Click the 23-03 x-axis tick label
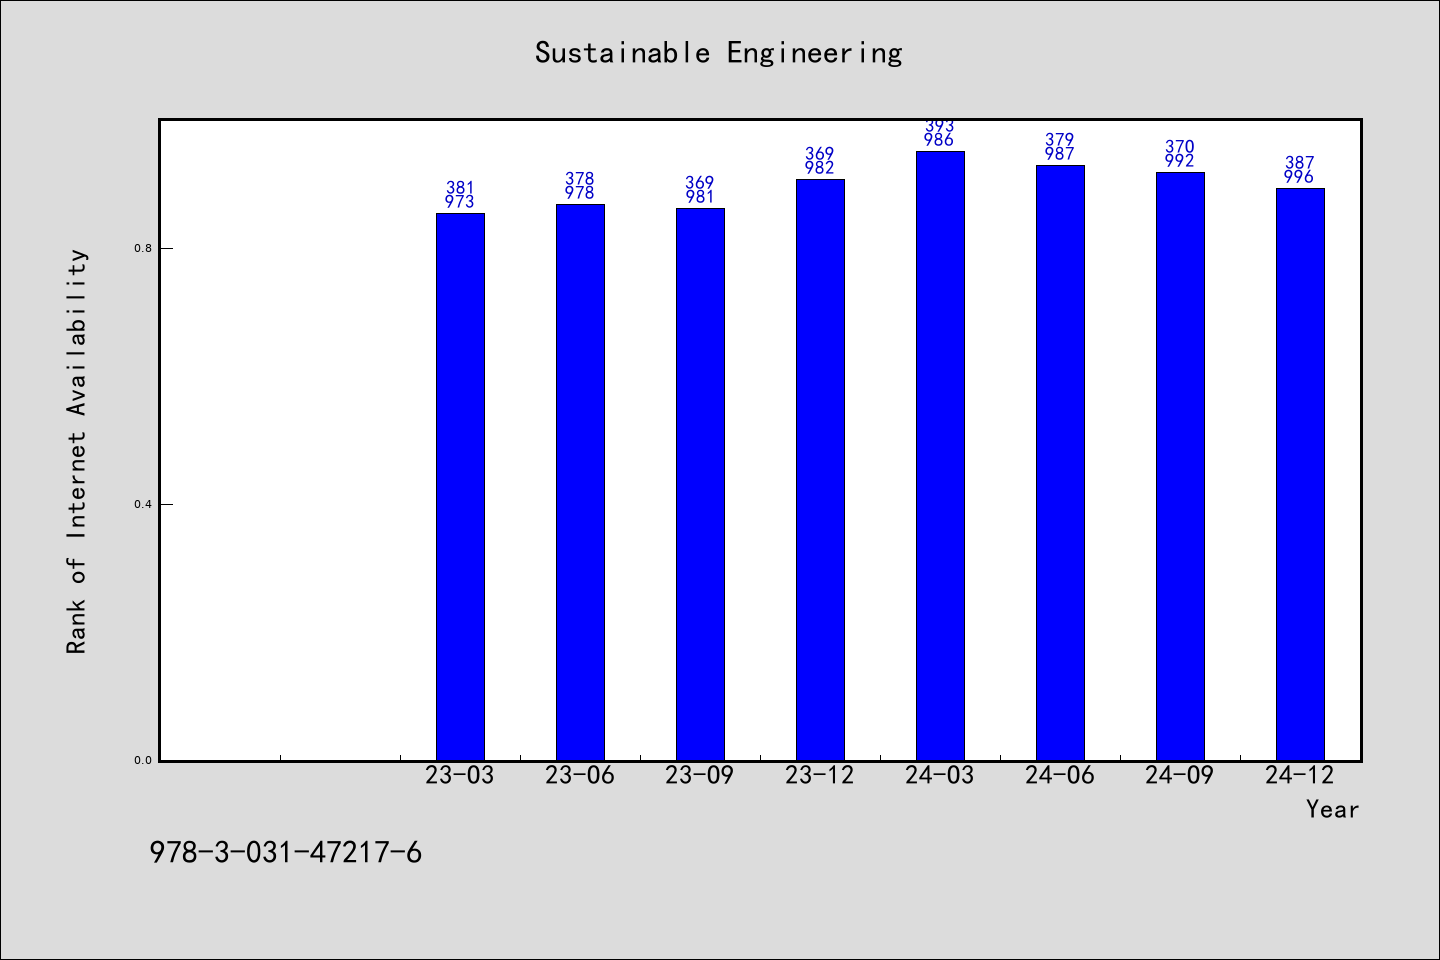Screen dimensions: 1440x960 click(x=460, y=775)
